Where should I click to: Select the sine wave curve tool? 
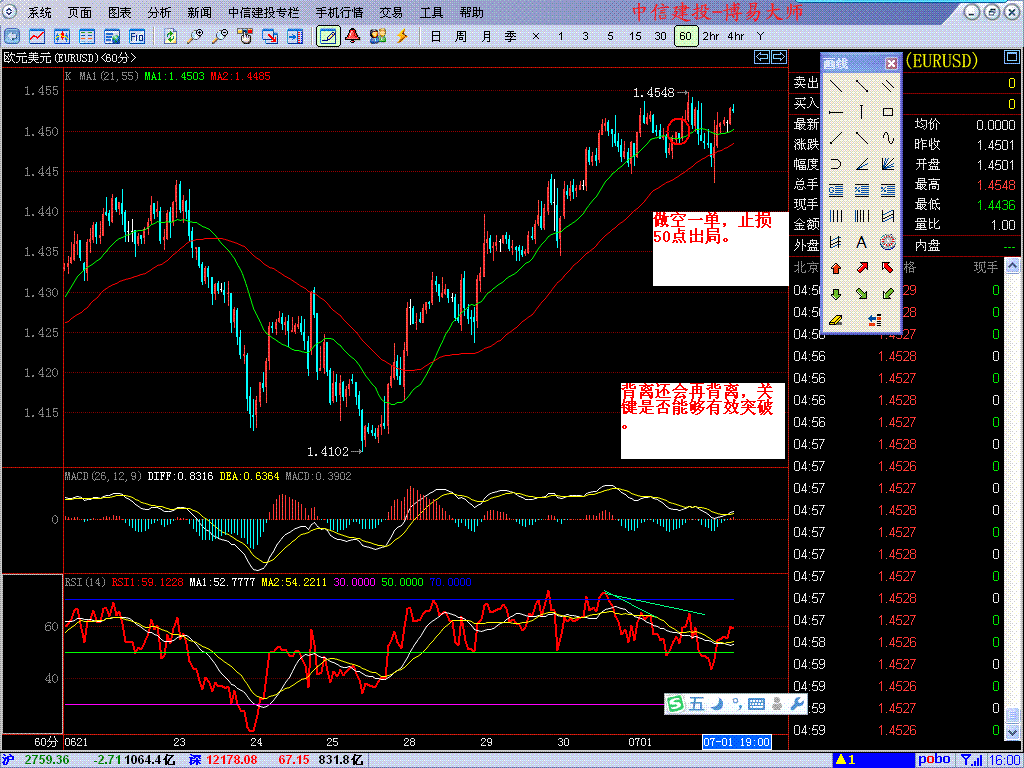888,138
